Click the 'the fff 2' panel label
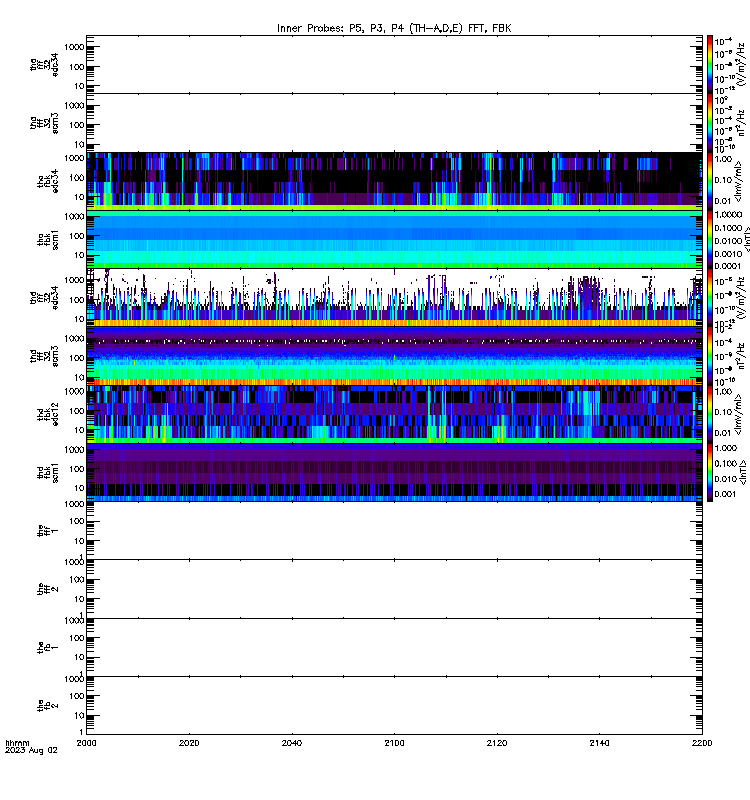The height and width of the screenshot is (800, 750). tap(47, 589)
